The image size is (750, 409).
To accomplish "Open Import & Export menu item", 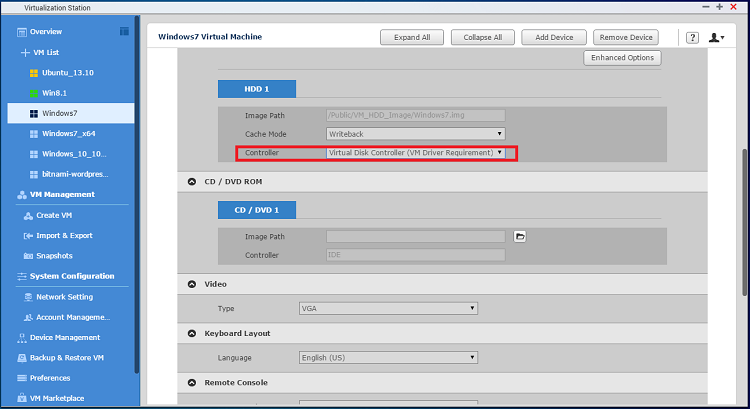I will pos(64,236).
